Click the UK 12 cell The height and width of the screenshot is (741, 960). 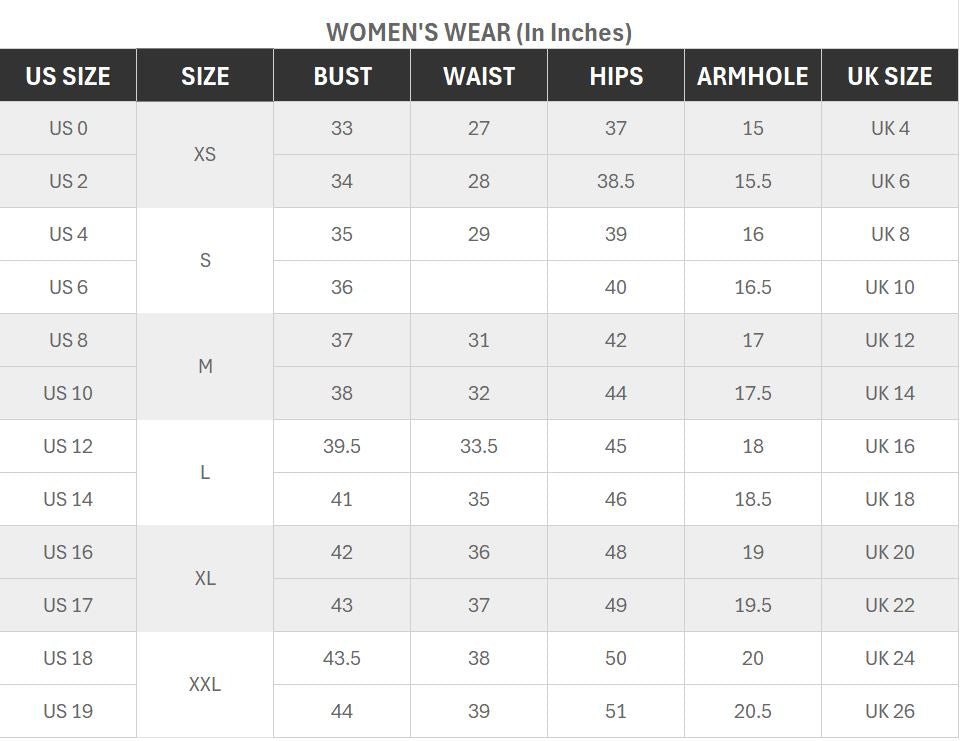coord(890,340)
